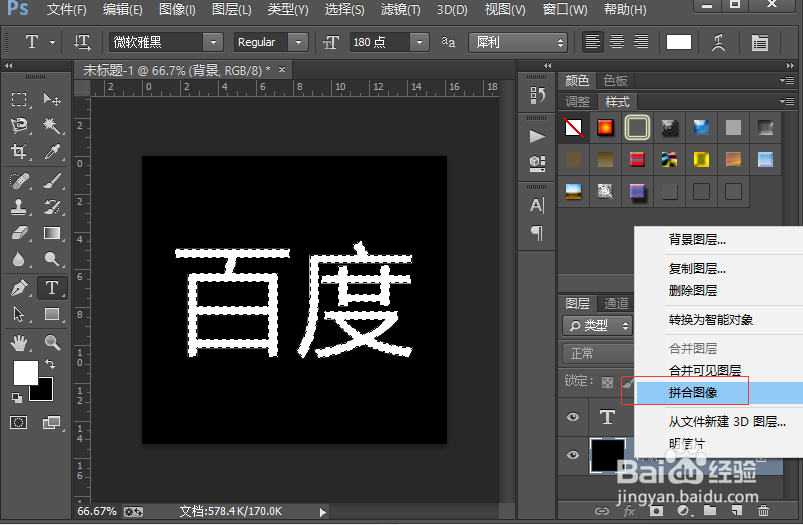Switch to the 色板 tab
The image size is (803, 525).
(616, 80)
